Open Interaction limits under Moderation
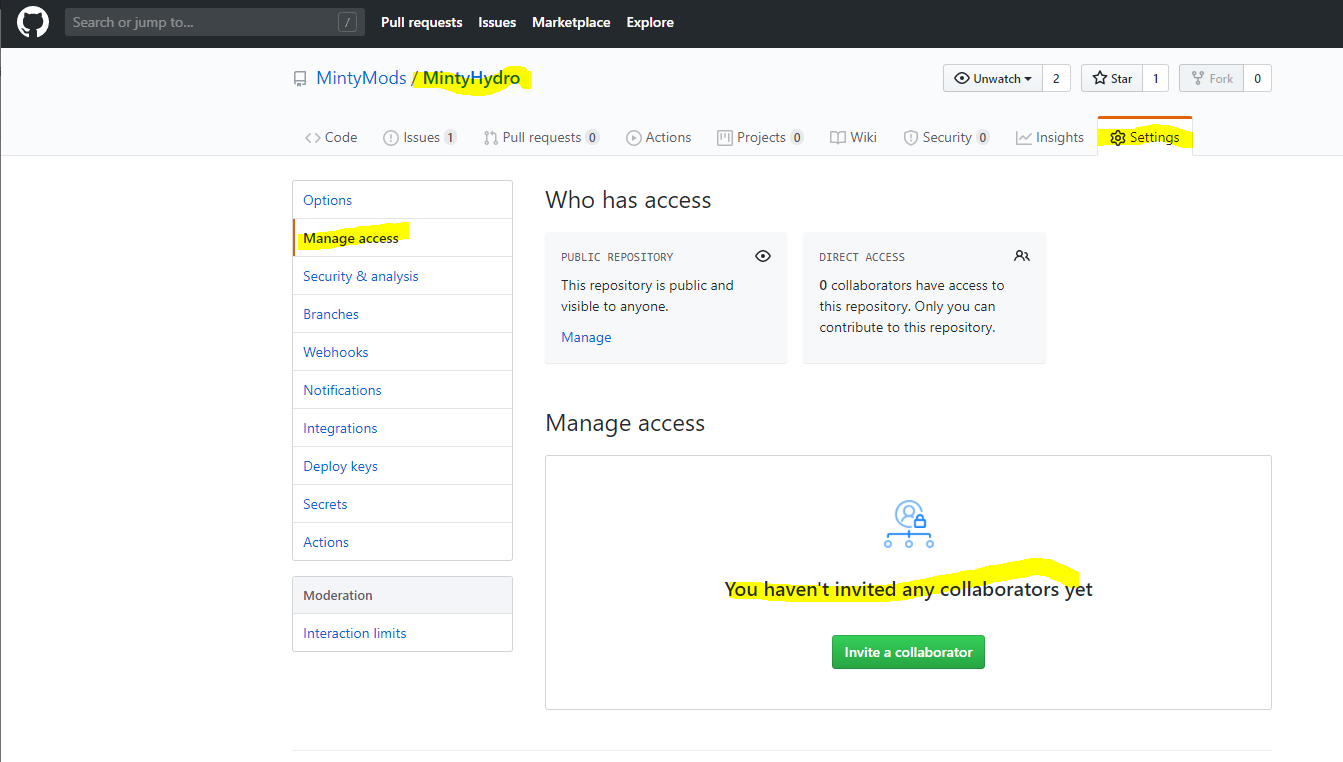1343x762 pixels. [x=355, y=633]
